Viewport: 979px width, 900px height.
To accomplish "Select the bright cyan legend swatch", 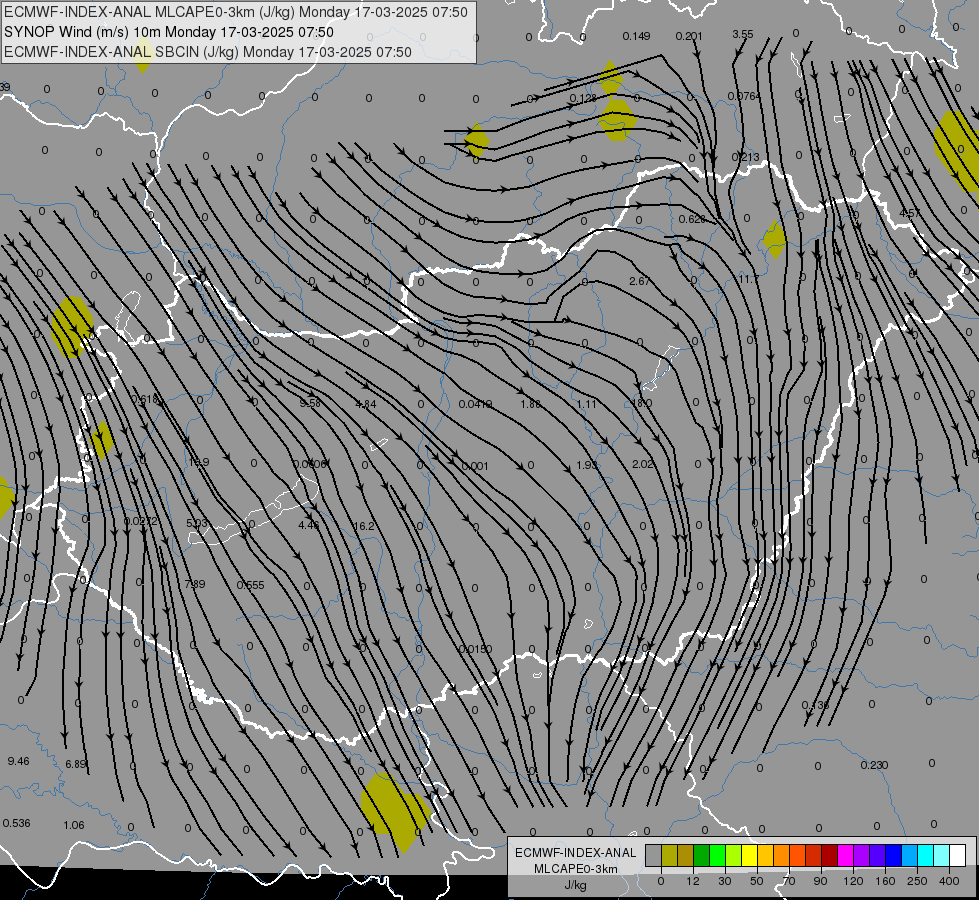I will point(925,855).
